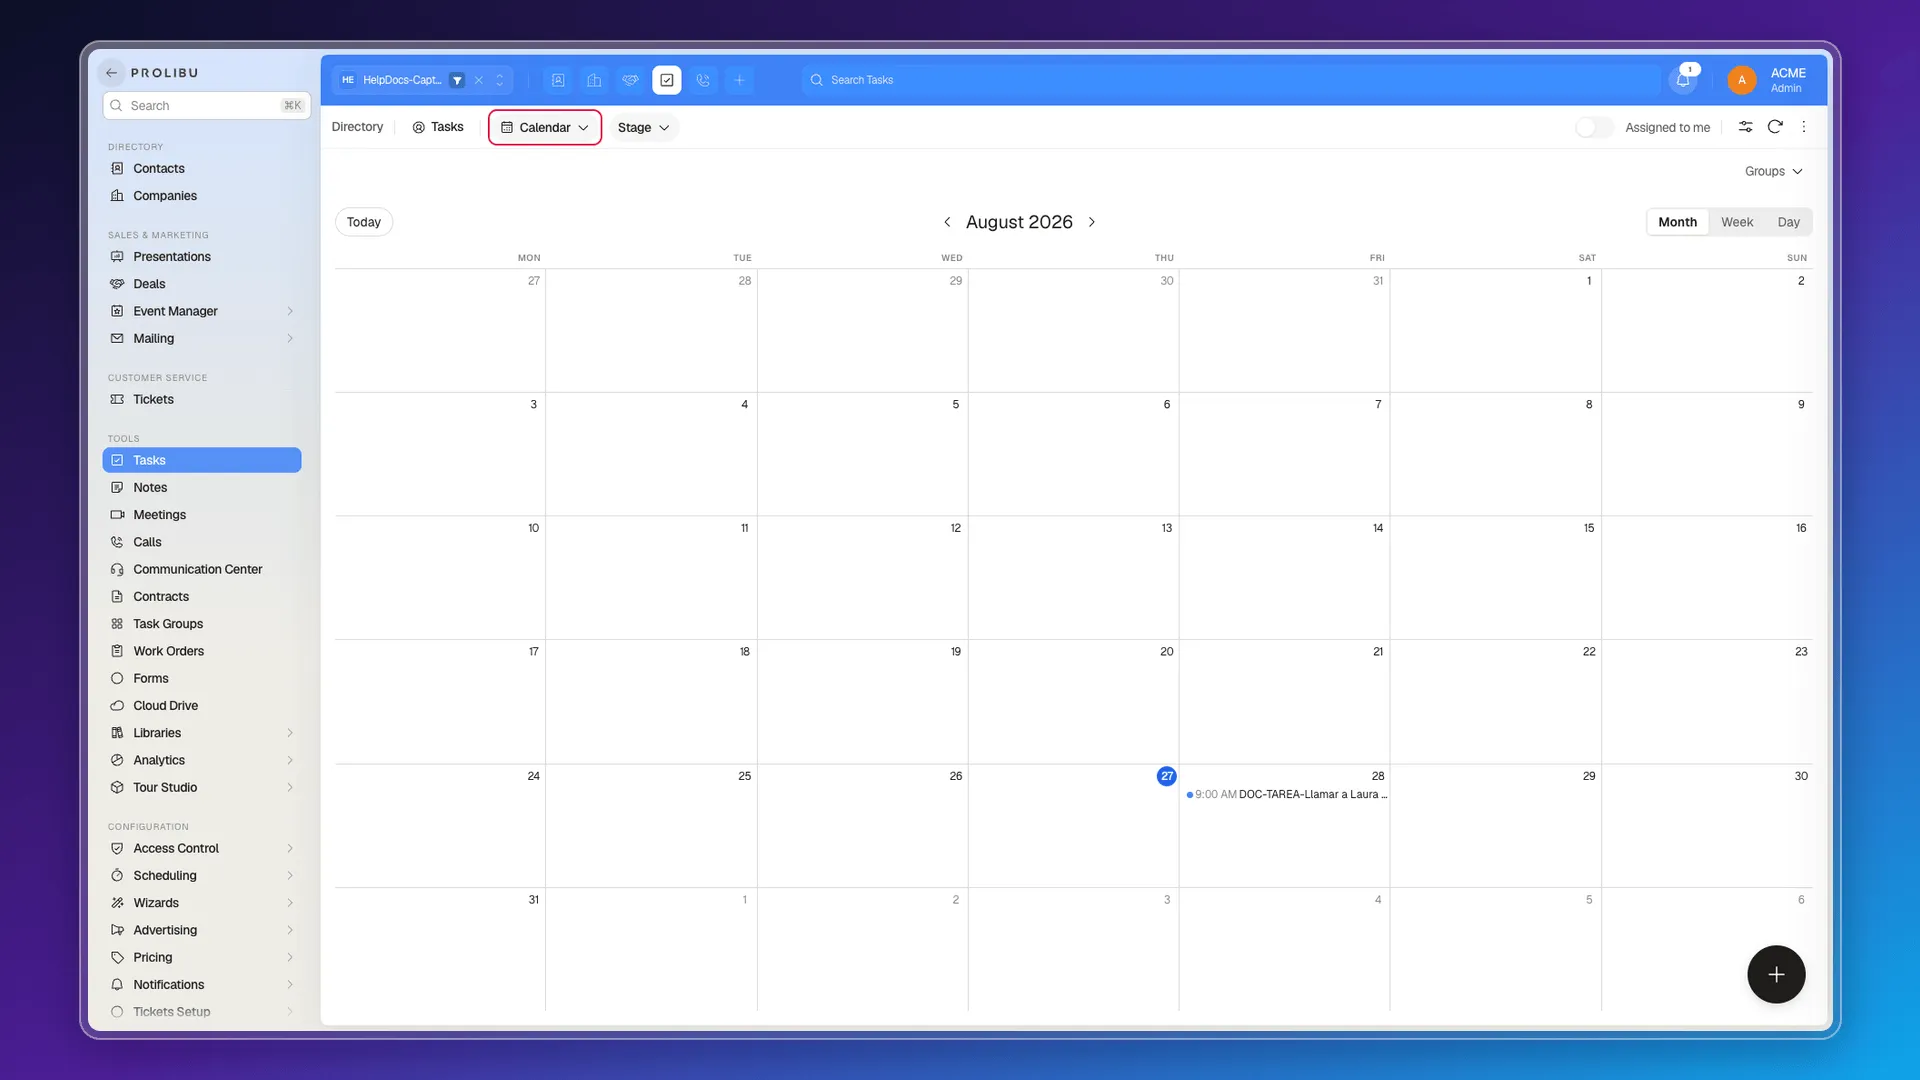Open the deals handshake icon in the top bar
The height and width of the screenshot is (1080, 1920).
[630, 80]
